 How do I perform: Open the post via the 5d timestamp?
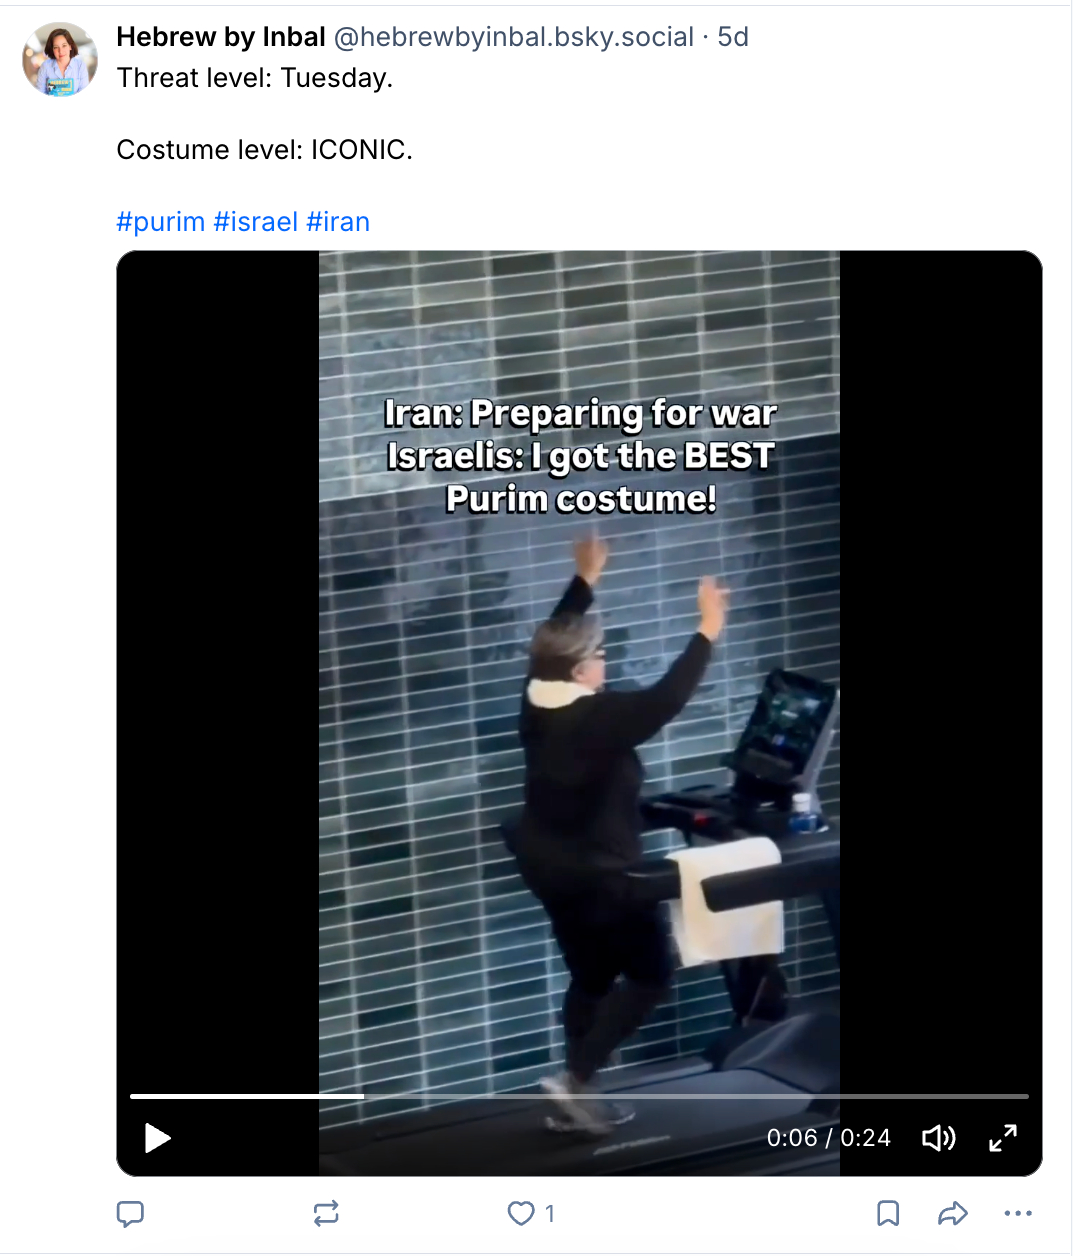click(733, 37)
